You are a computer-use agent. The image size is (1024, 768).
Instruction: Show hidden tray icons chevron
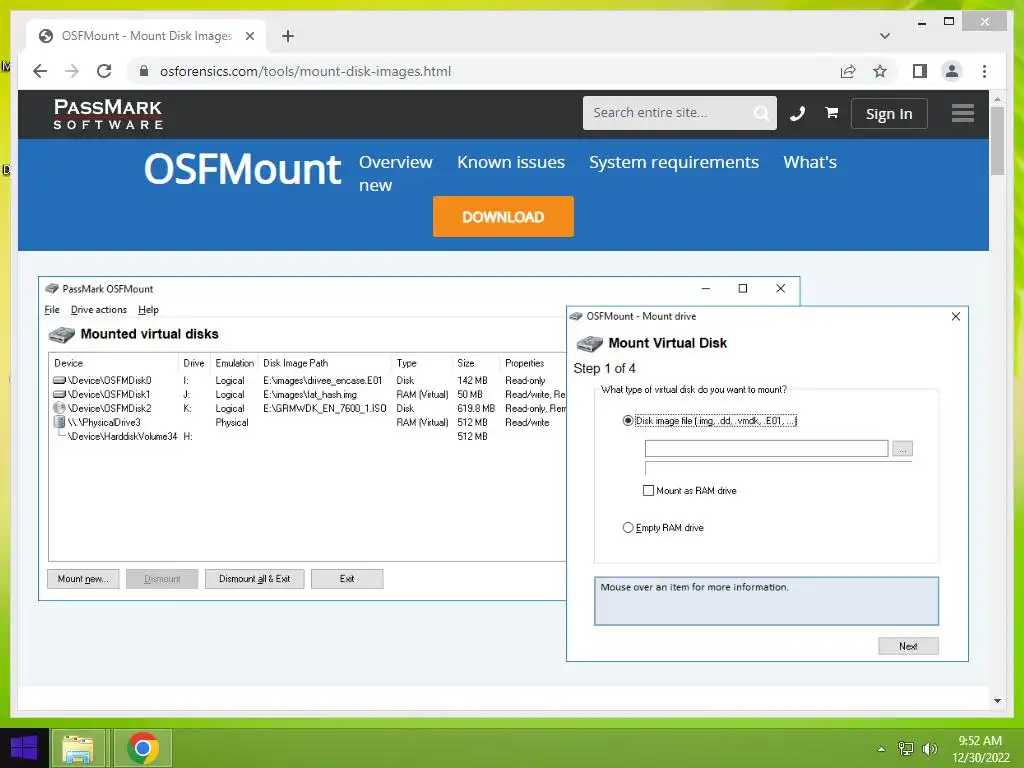coord(882,749)
